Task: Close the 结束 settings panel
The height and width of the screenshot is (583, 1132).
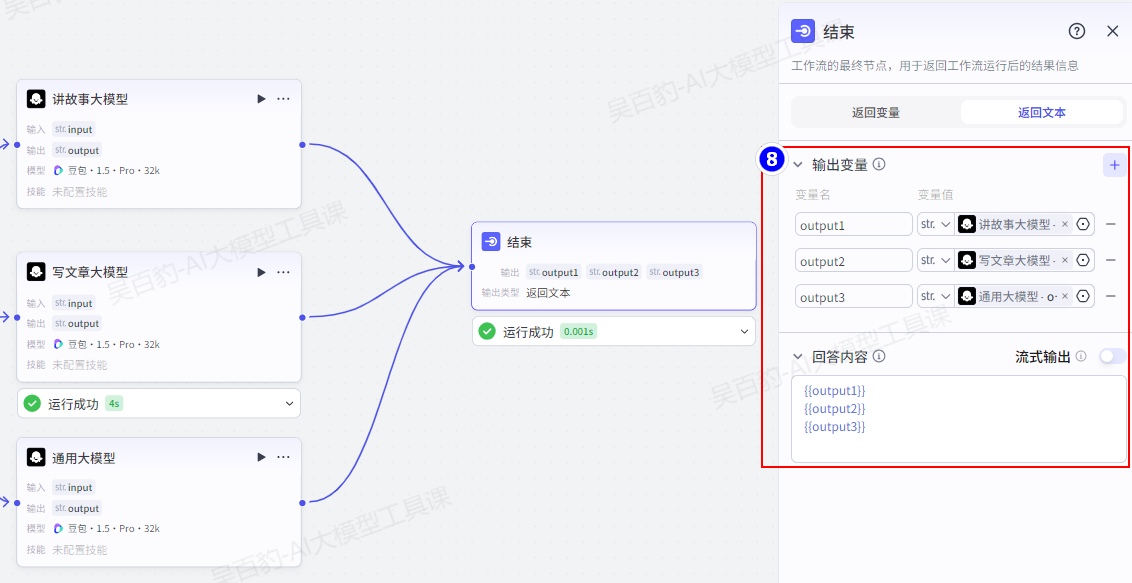Action: [x=1112, y=31]
